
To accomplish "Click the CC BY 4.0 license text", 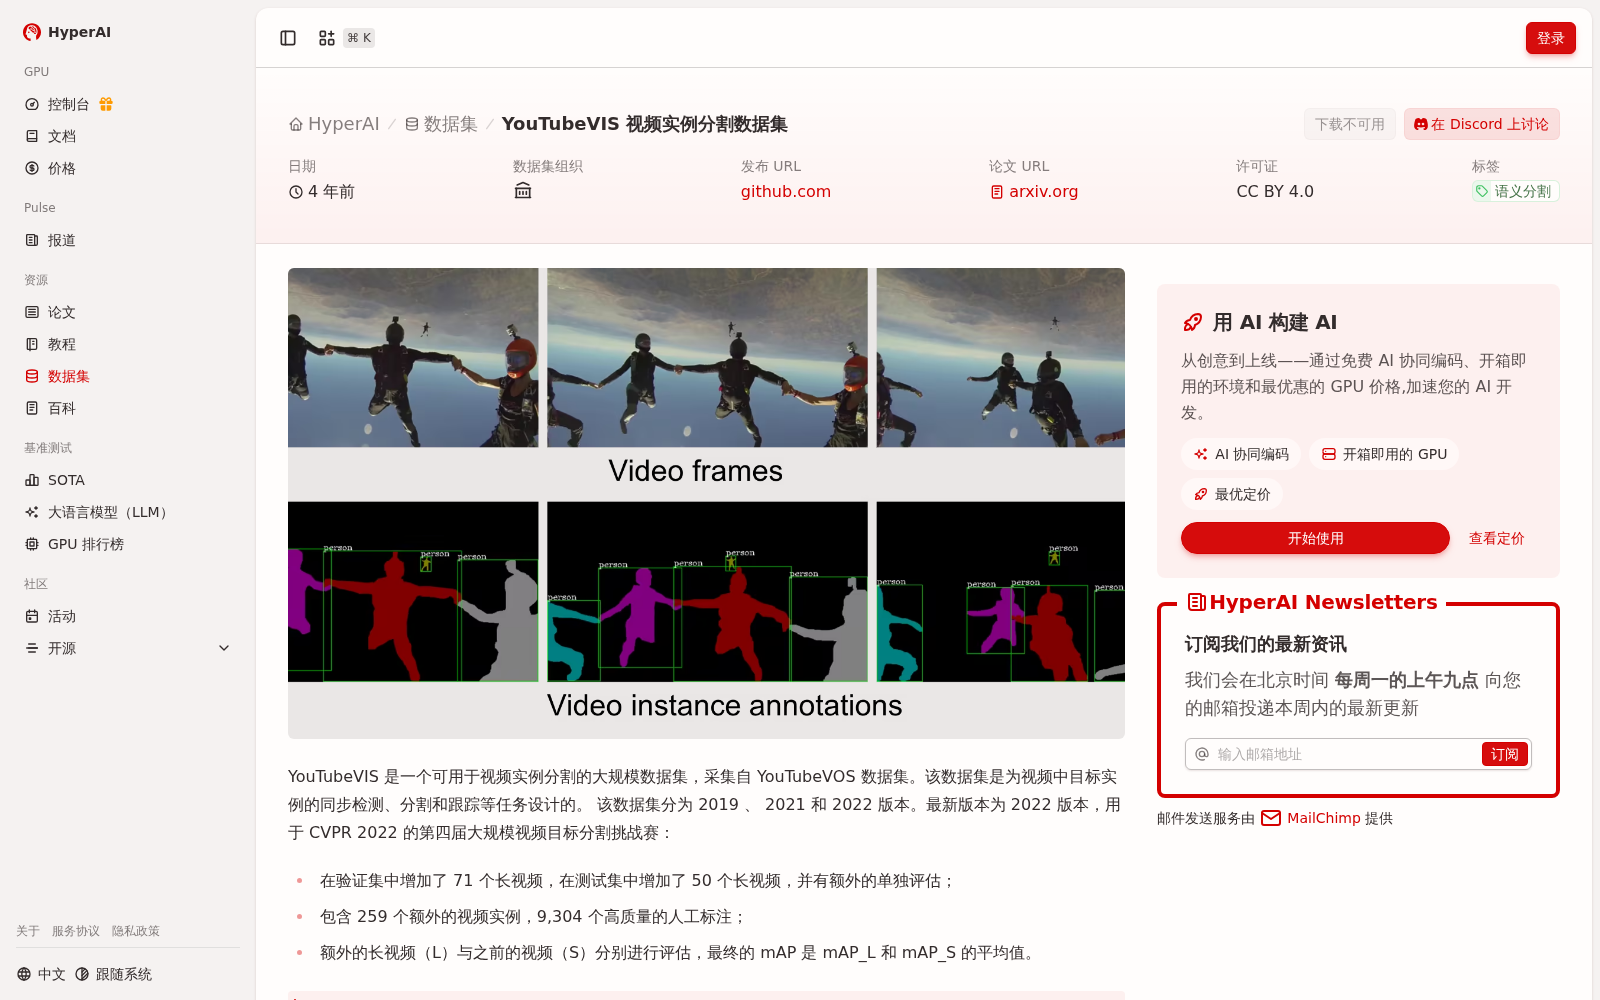I will click(x=1275, y=191).
